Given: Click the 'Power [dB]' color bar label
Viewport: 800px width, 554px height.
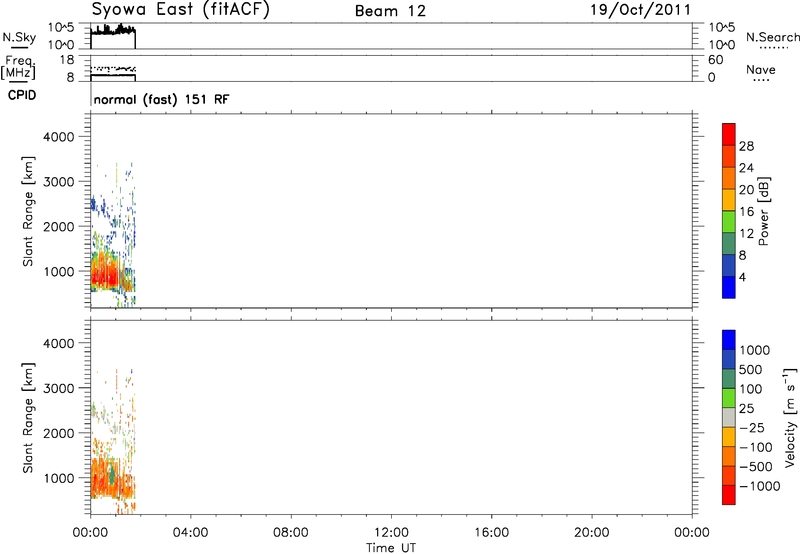Looking at the screenshot, I should [764, 211].
